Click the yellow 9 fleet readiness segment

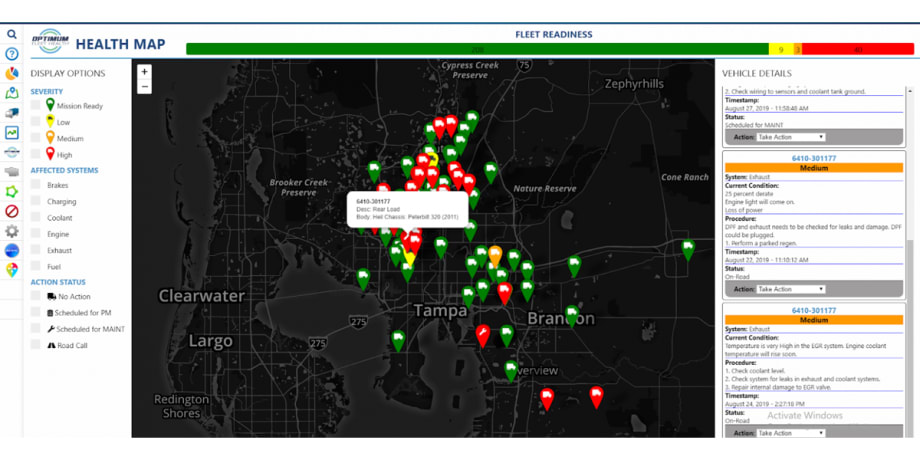click(781, 50)
